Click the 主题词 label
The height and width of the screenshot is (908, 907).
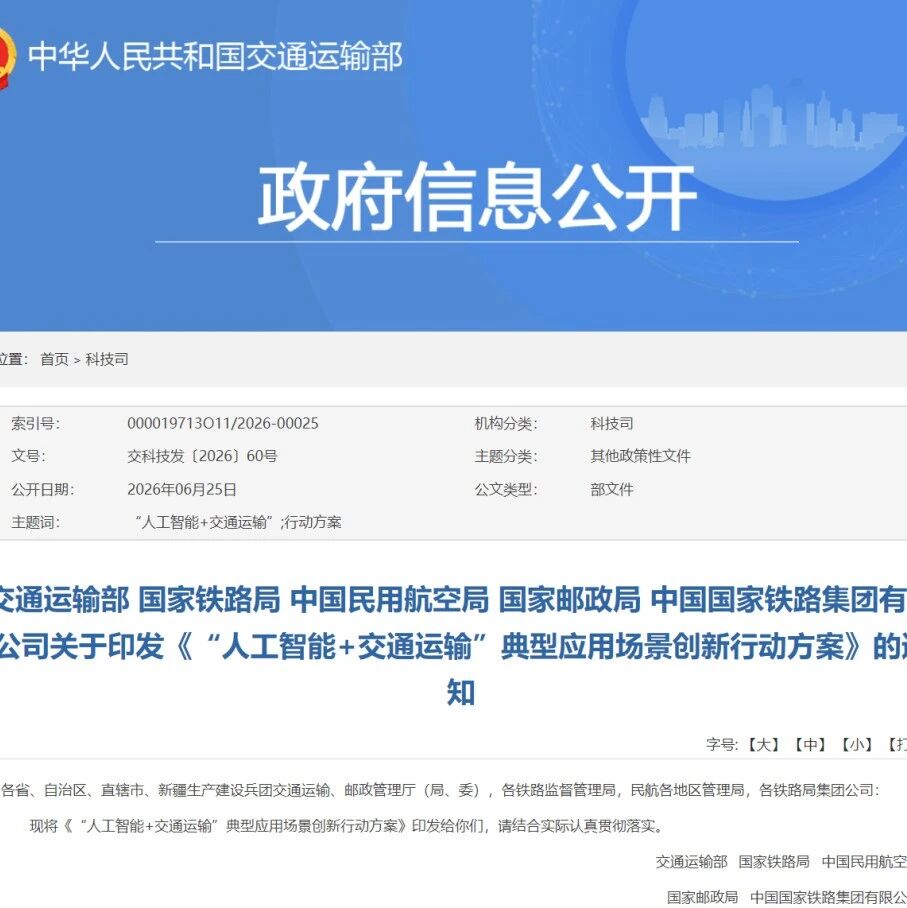coord(35,522)
